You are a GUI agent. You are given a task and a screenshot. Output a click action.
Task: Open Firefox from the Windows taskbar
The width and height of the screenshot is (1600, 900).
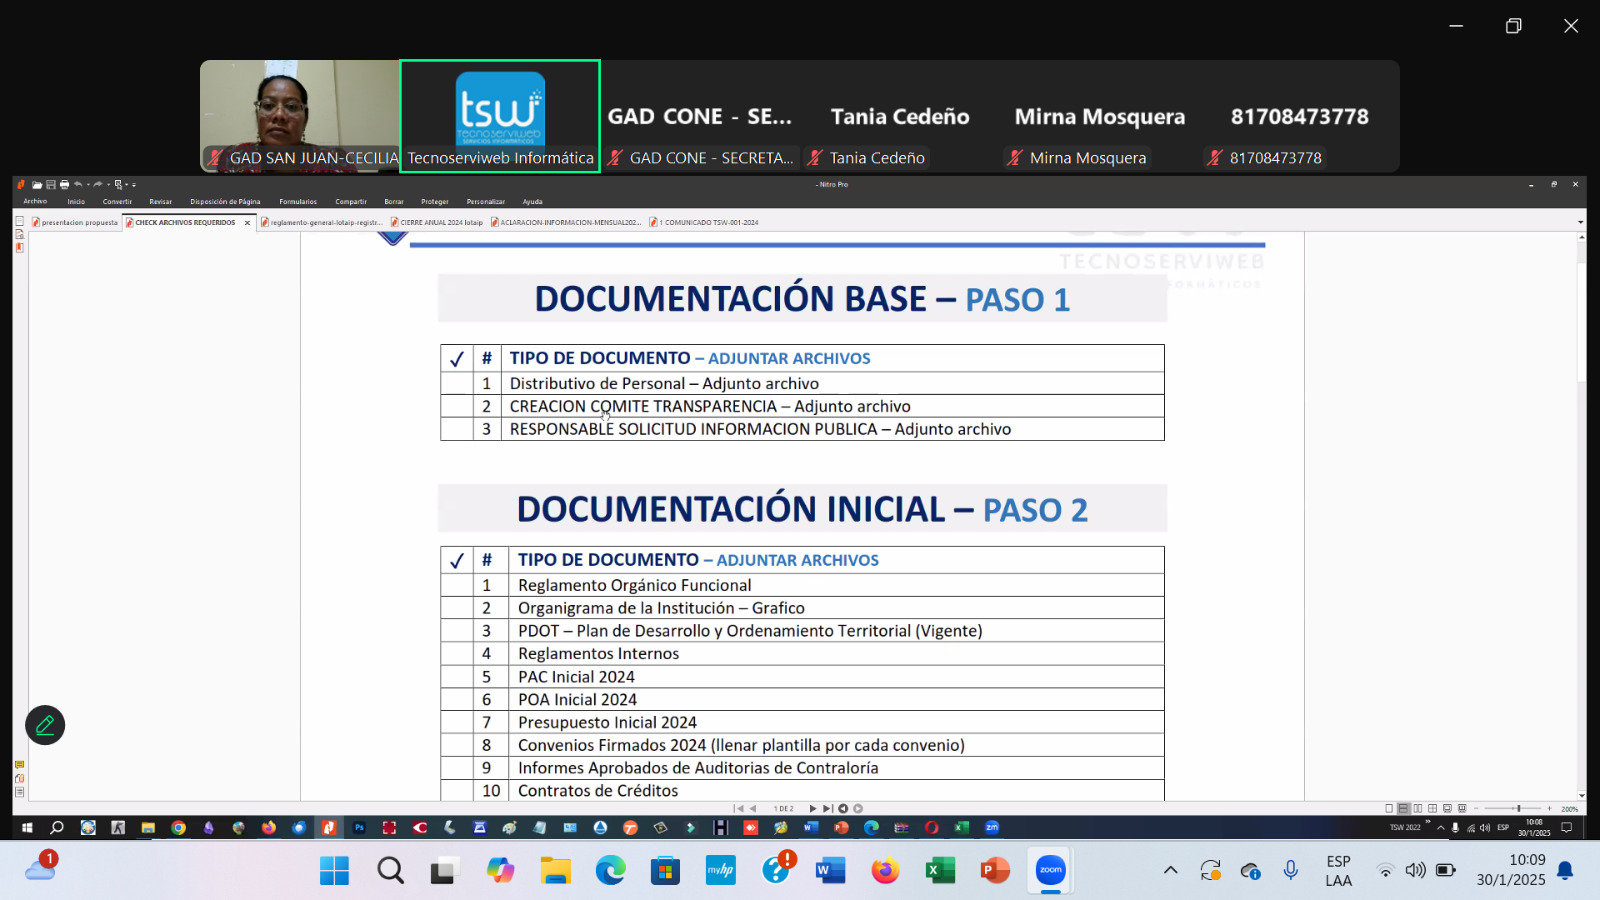coord(884,871)
